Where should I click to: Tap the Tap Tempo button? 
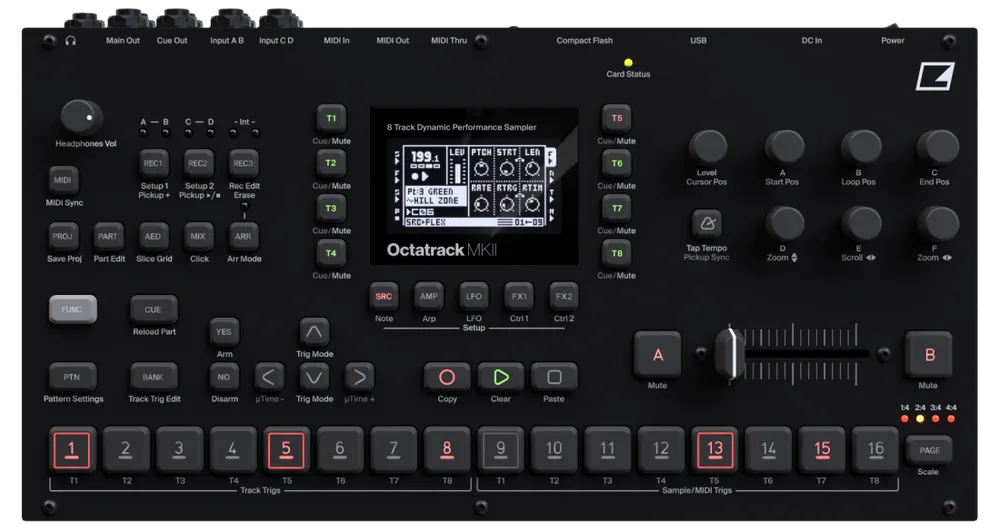pos(707,224)
